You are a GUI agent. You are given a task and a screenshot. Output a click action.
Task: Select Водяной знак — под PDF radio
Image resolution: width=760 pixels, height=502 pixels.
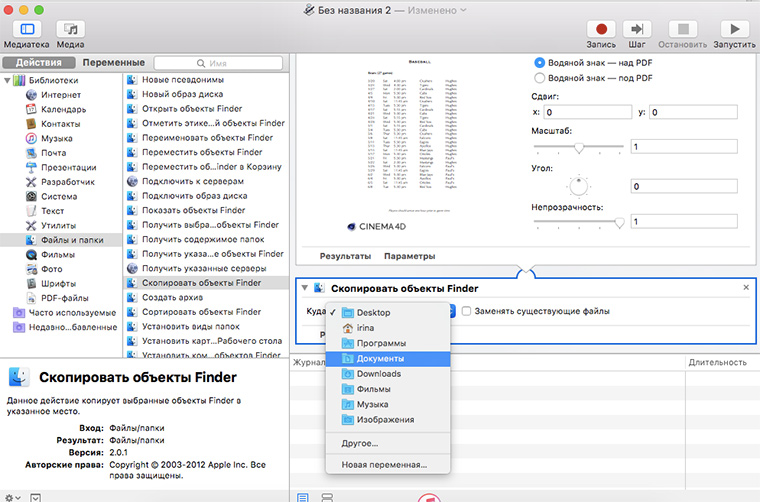540,78
